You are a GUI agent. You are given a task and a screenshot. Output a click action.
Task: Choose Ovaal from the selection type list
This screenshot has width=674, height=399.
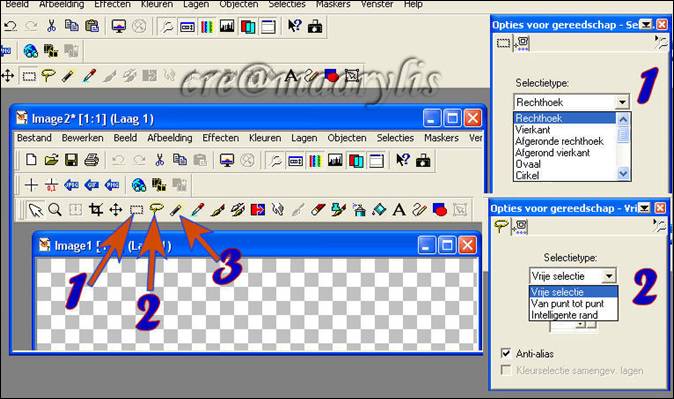(x=528, y=164)
